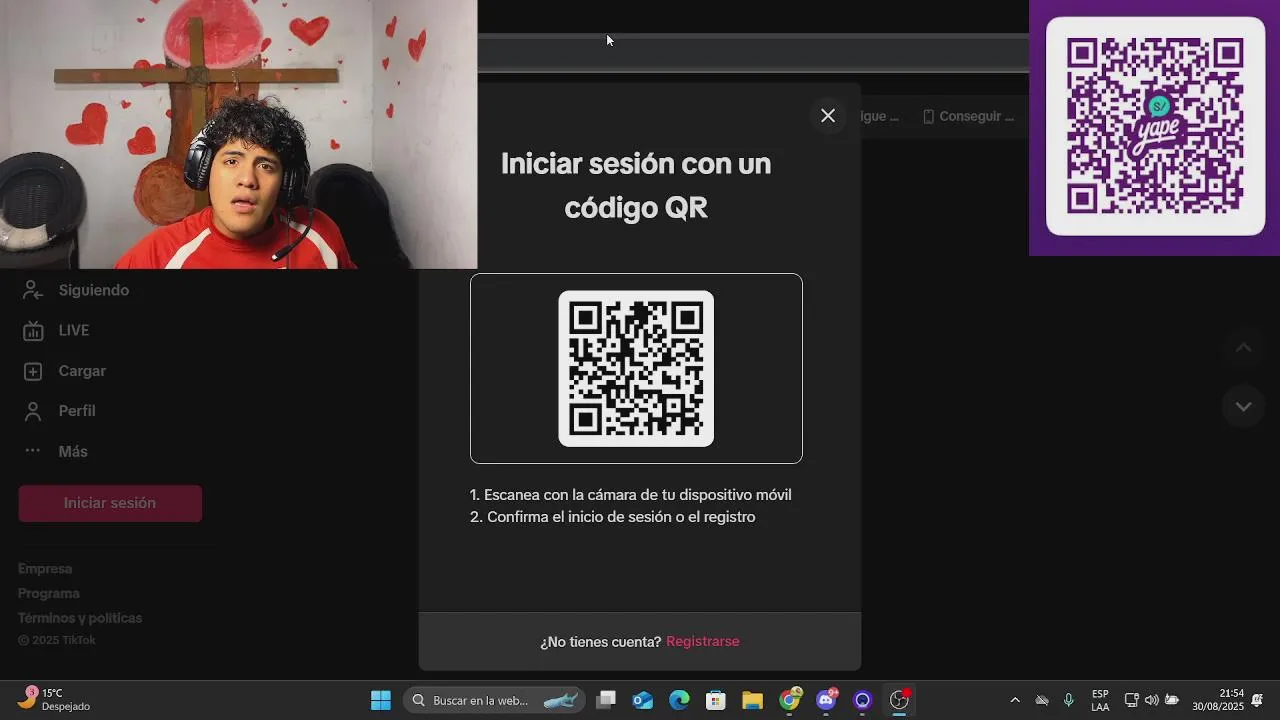Open Discord from the taskbar

[826, 700]
